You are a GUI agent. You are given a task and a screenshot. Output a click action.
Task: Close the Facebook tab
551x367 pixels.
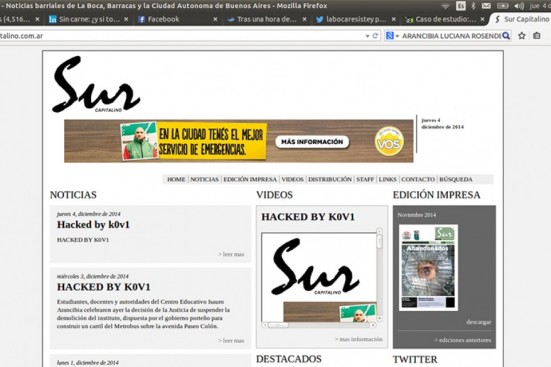(215, 19)
